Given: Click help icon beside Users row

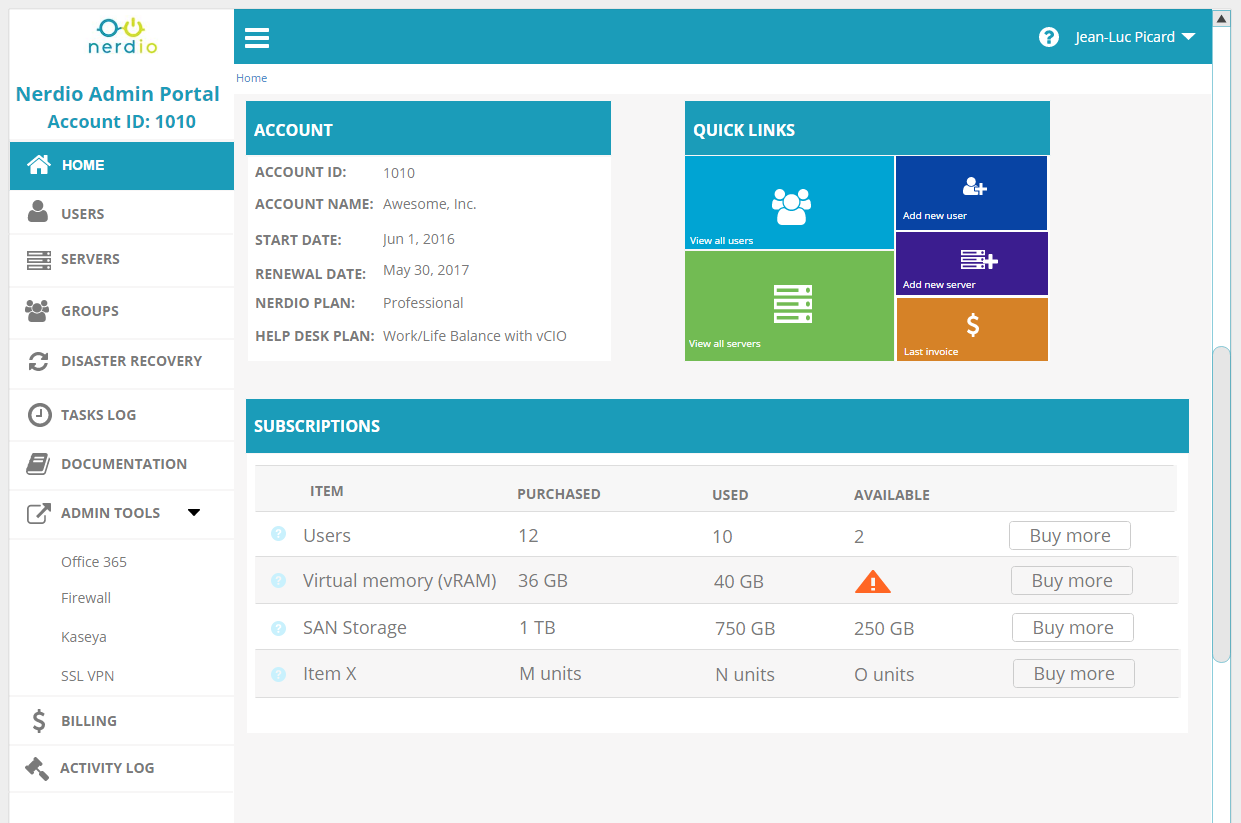Looking at the screenshot, I should 279,535.
